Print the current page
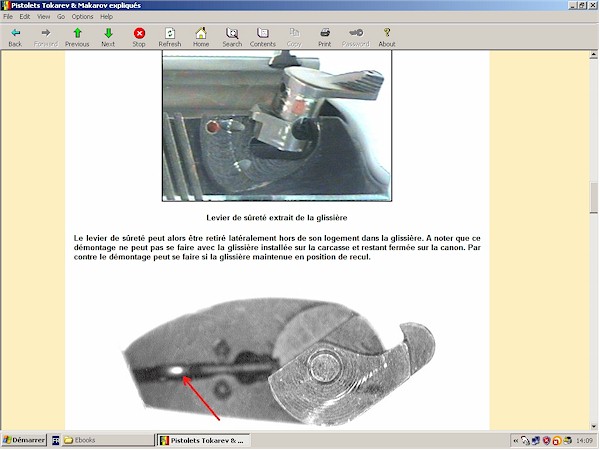Viewport: 600px width, 450px height. click(325, 37)
